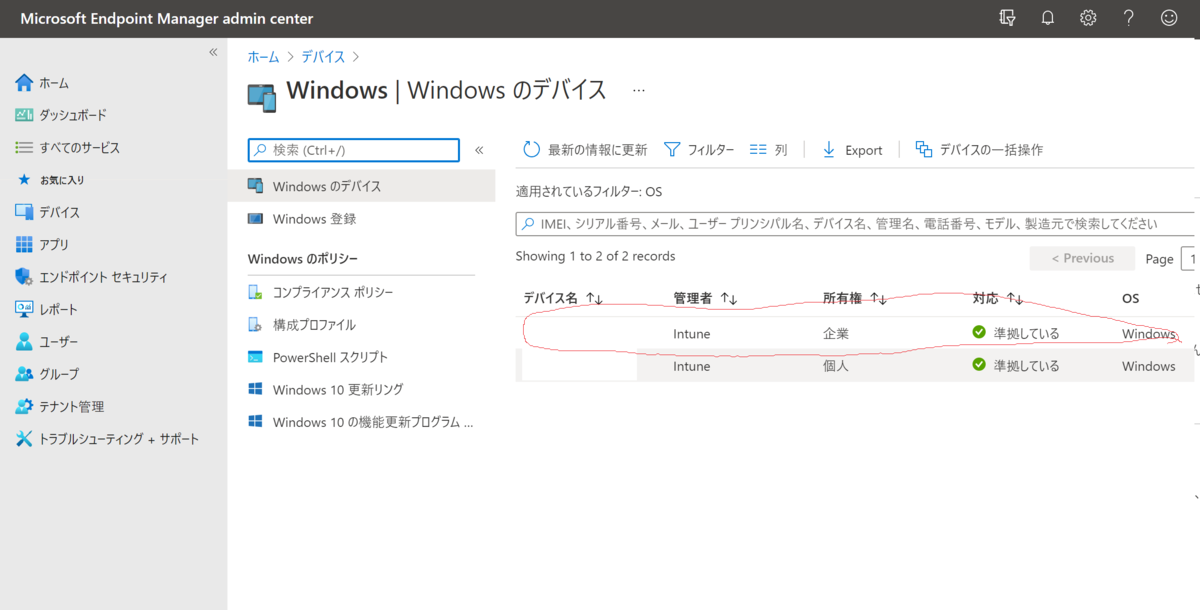Open Windows 10 の機能更新プログラム
1200x610 pixels.
click(x=373, y=422)
